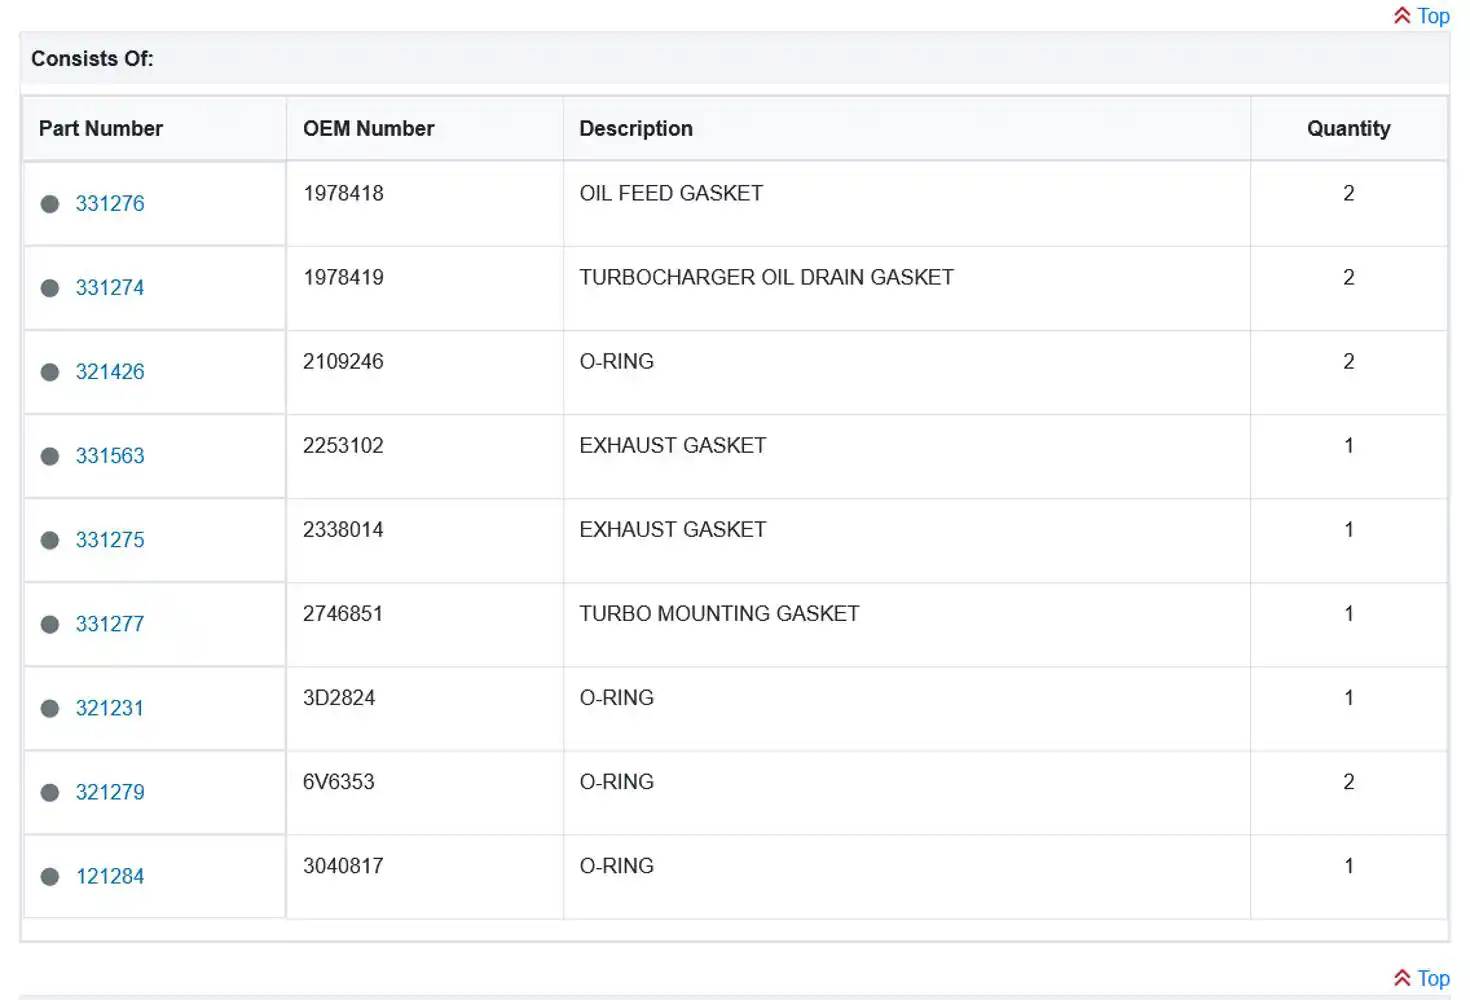The width and height of the screenshot is (1470, 1000).
Task: Select the Part Number column header
Action: pyautogui.click(x=101, y=128)
